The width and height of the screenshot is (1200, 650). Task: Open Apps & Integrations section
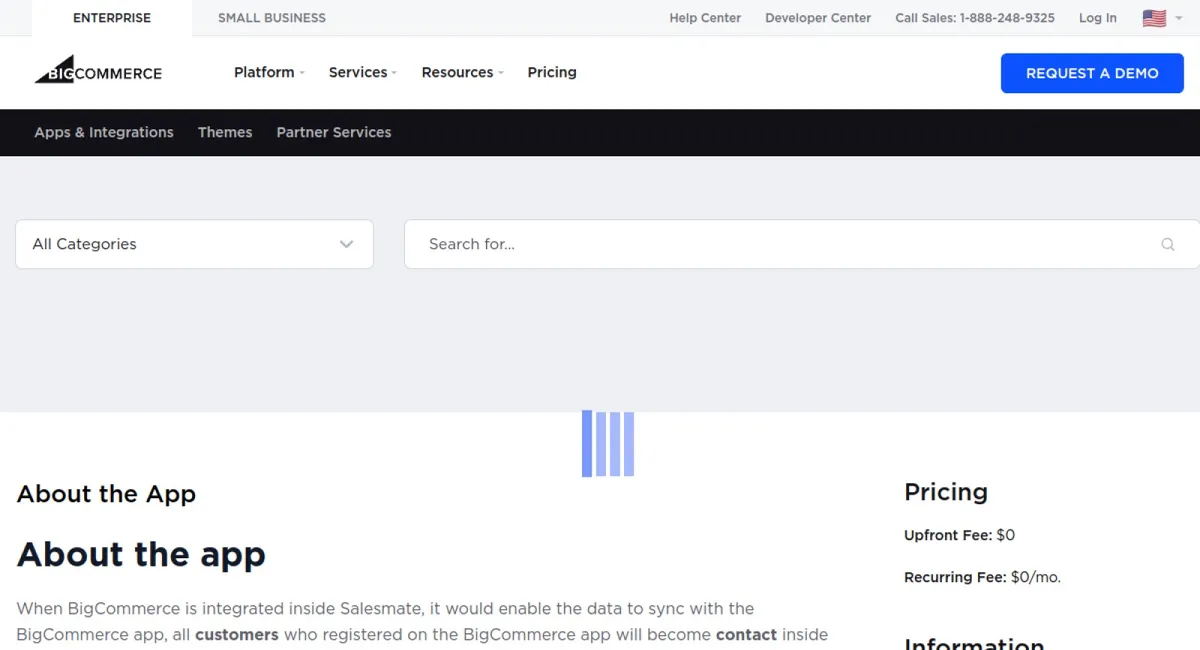click(x=104, y=132)
